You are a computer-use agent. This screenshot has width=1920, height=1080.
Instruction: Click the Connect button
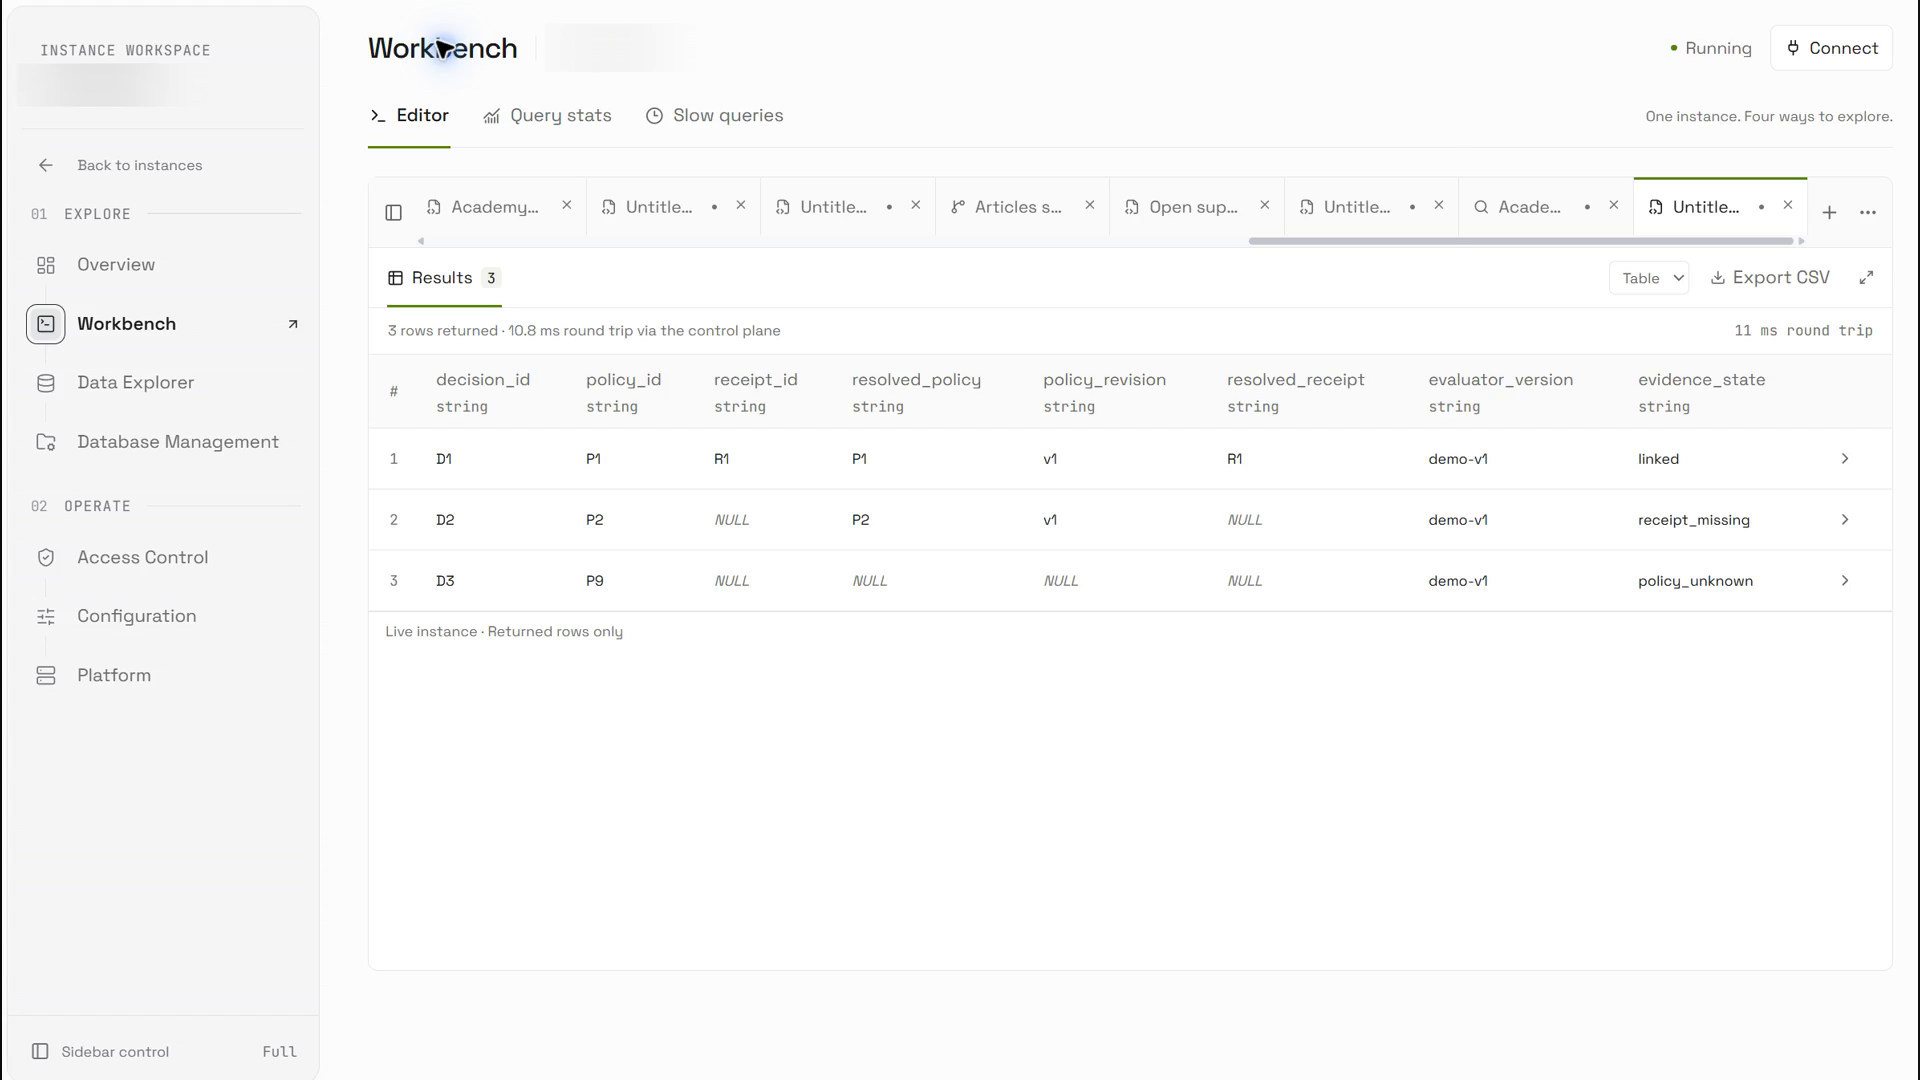click(x=1831, y=48)
